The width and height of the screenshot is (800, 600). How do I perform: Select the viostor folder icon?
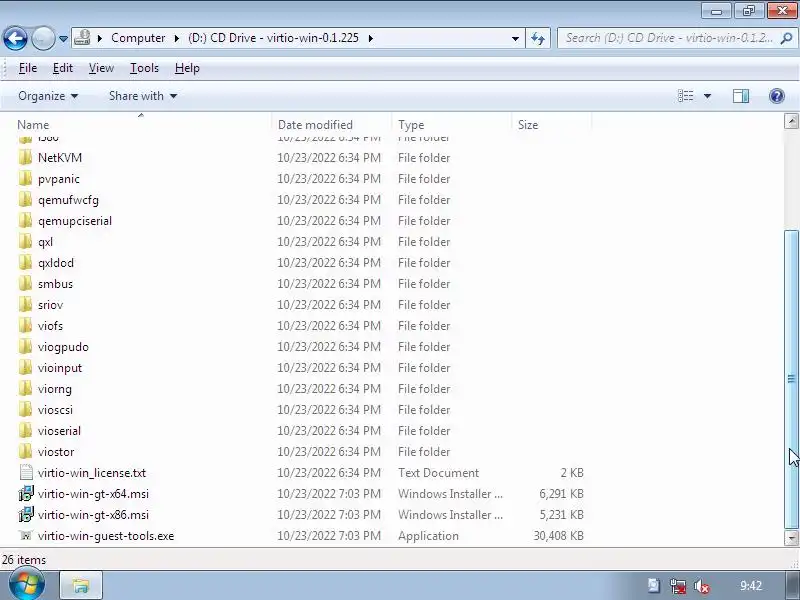[x=26, y=451]
